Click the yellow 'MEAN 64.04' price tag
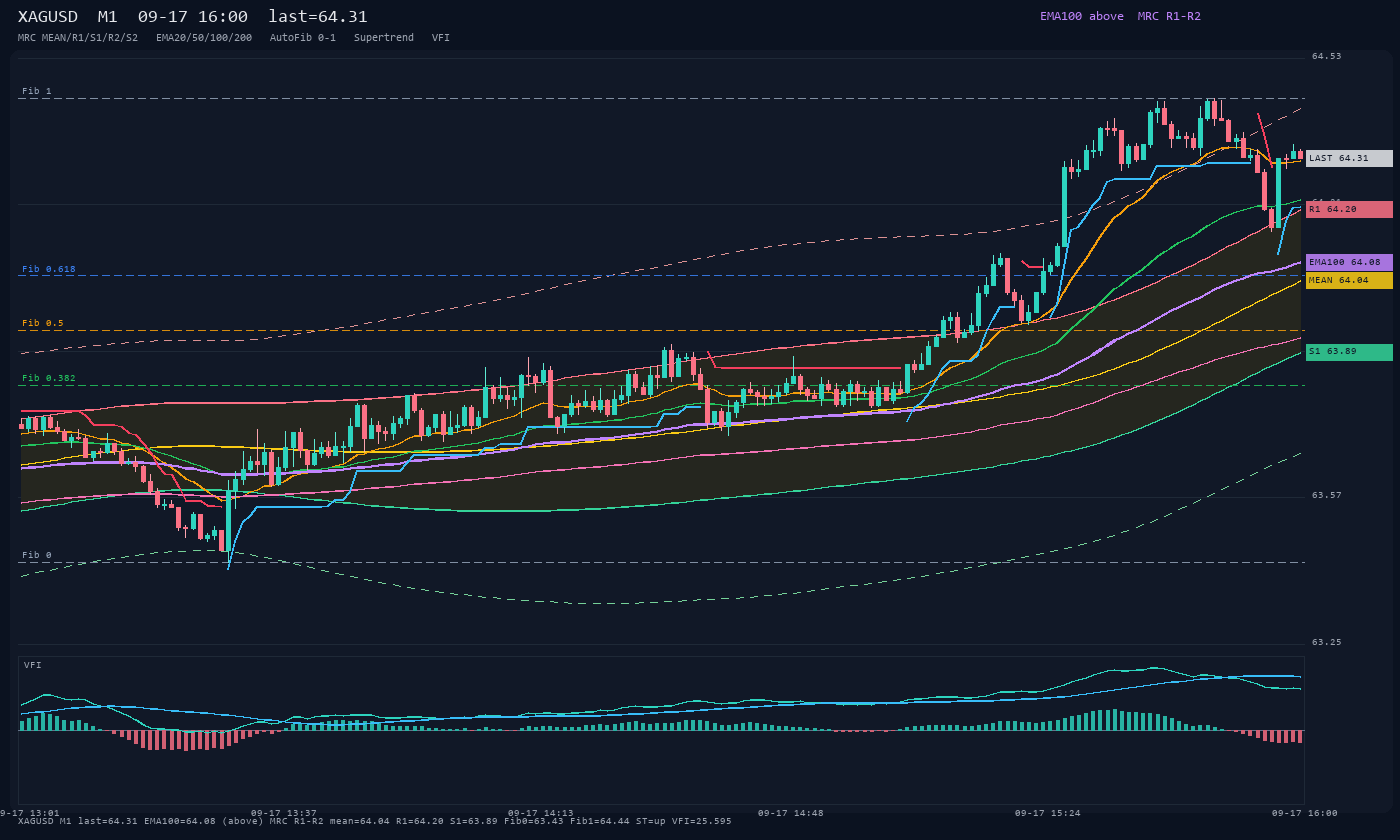Image resolution: width=1400 pixels, height=840 pixels. [x=1349, y=280]
